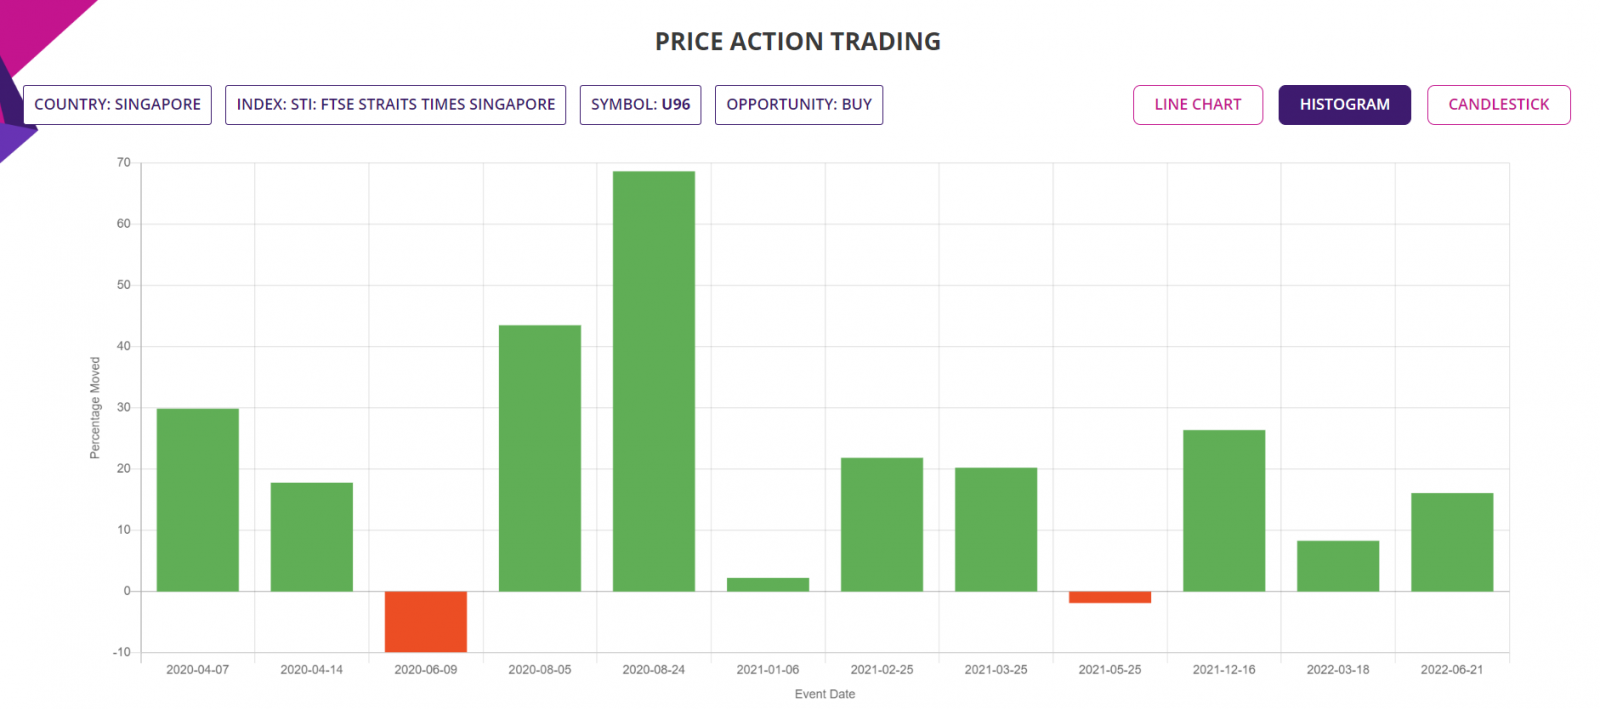This screenshot has height=709, width=1600.
Task: Click the Percentage Moved axis title
Action: [x=95, y=408]
